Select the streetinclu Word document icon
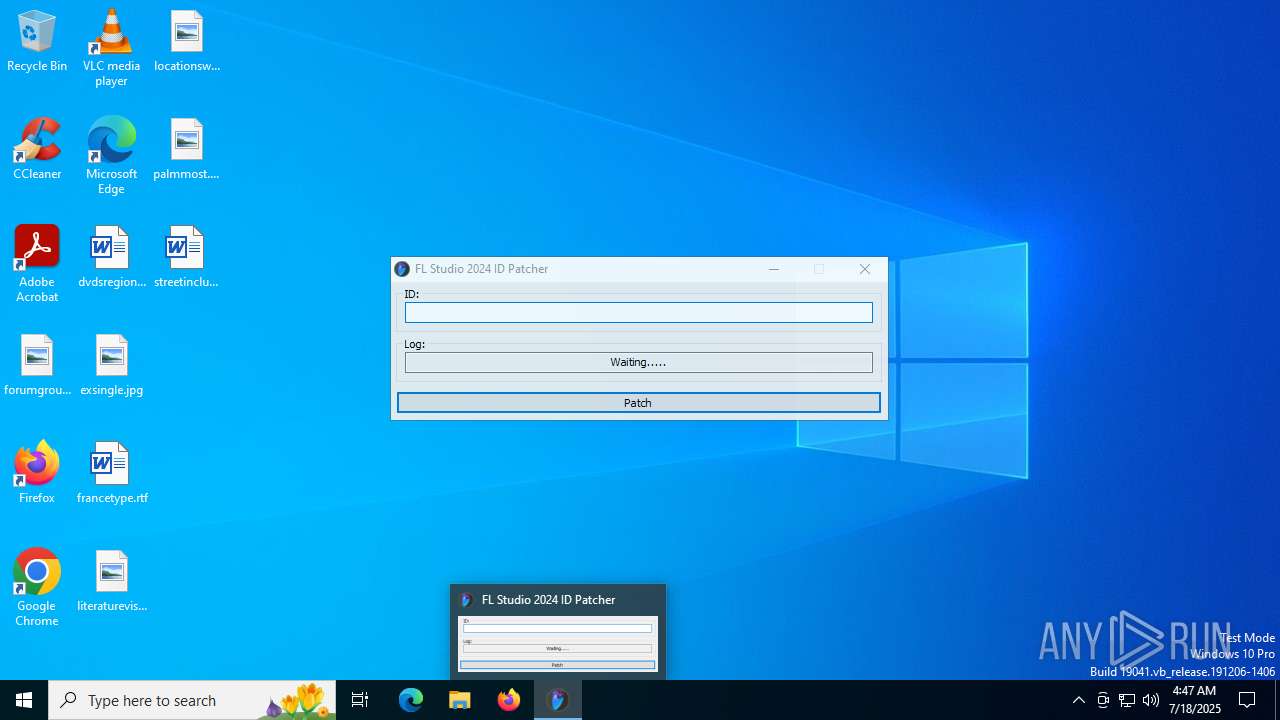Viewport: 1280px width, 720px height. point(187,258)
